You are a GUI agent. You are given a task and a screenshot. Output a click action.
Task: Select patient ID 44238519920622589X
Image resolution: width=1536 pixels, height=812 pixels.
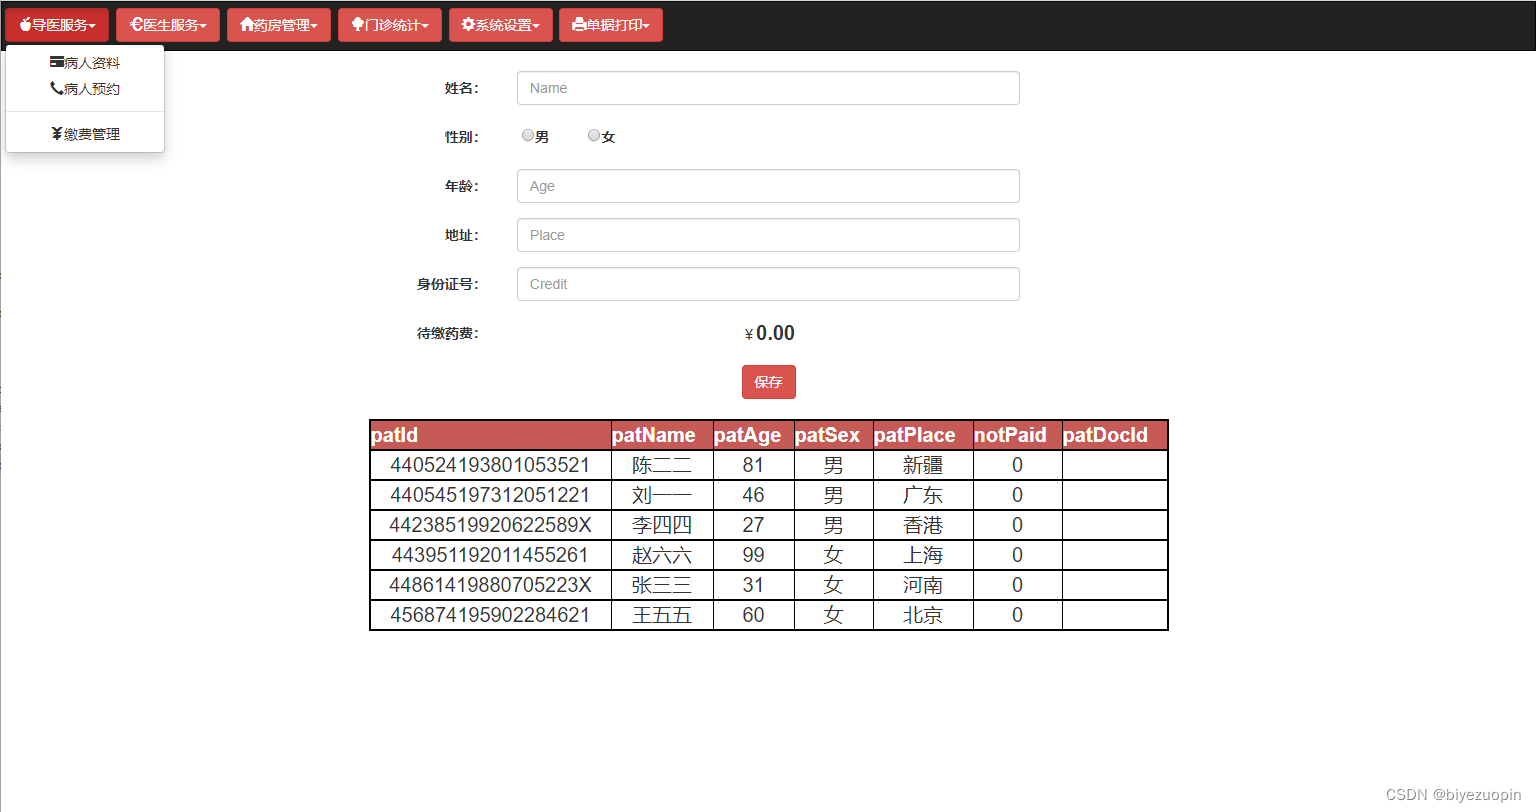click(490, 525)
